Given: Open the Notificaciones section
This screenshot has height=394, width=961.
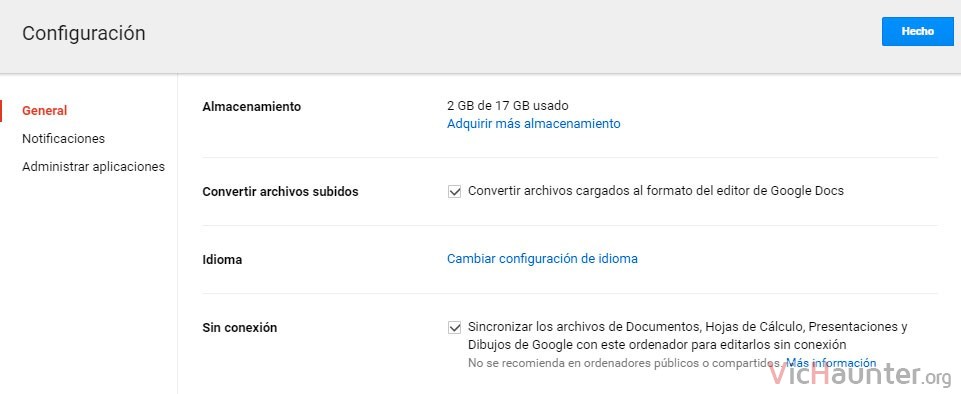Looking at the screenshot, I should click(x=63, y=138).
